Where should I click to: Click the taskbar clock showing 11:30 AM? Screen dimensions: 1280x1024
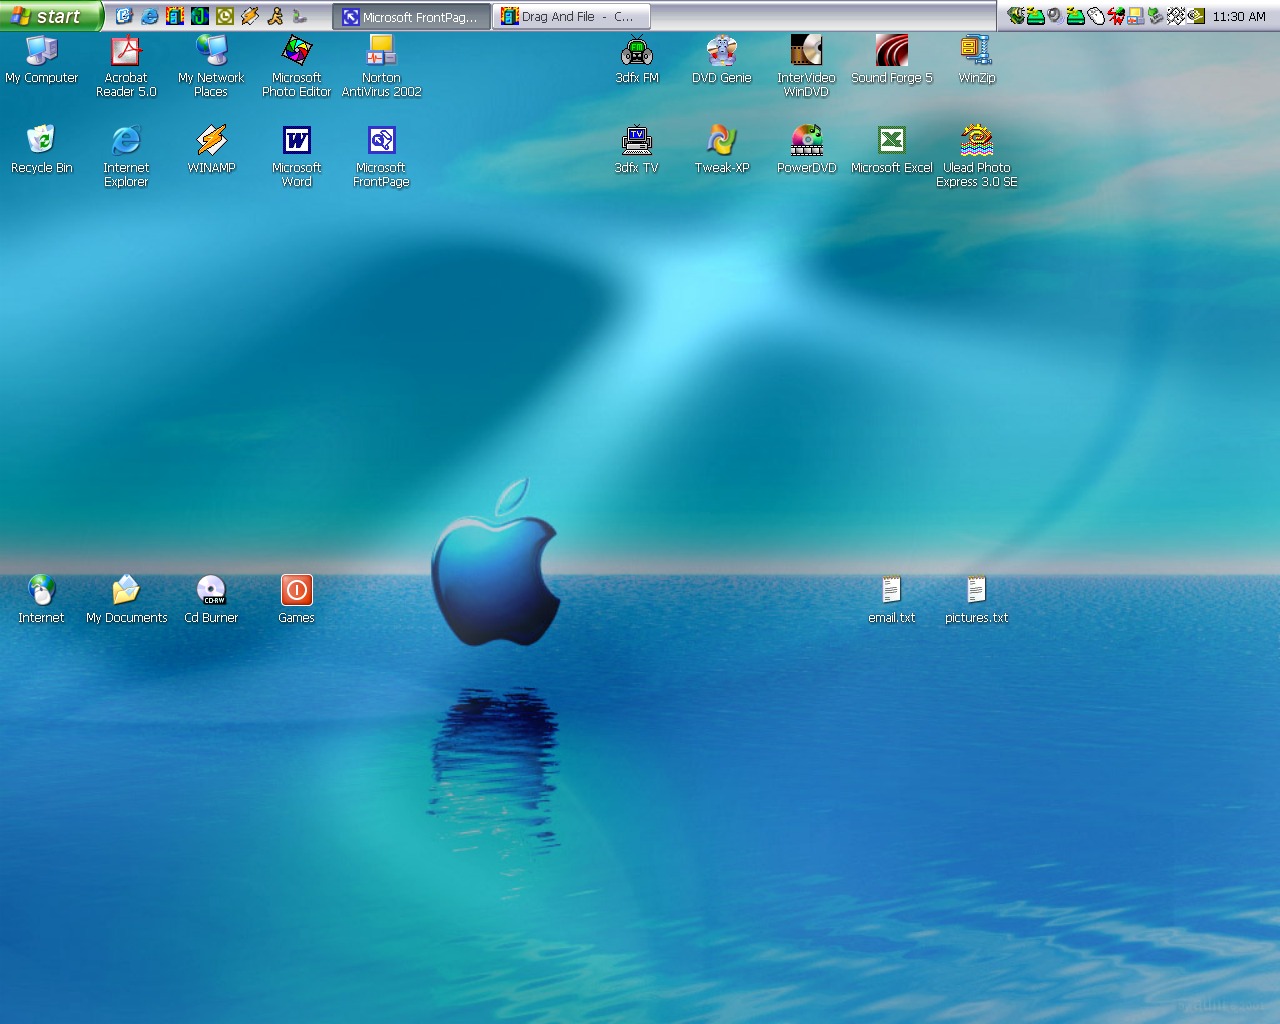1239,17
